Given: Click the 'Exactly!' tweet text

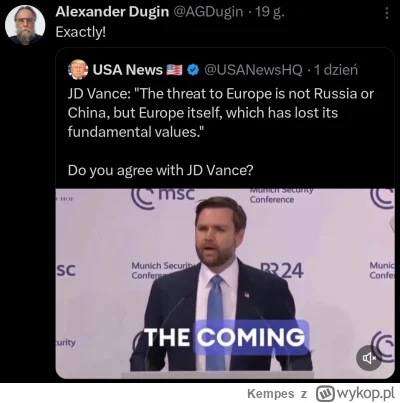Looking at the screenshot, I should click(81, 32).
